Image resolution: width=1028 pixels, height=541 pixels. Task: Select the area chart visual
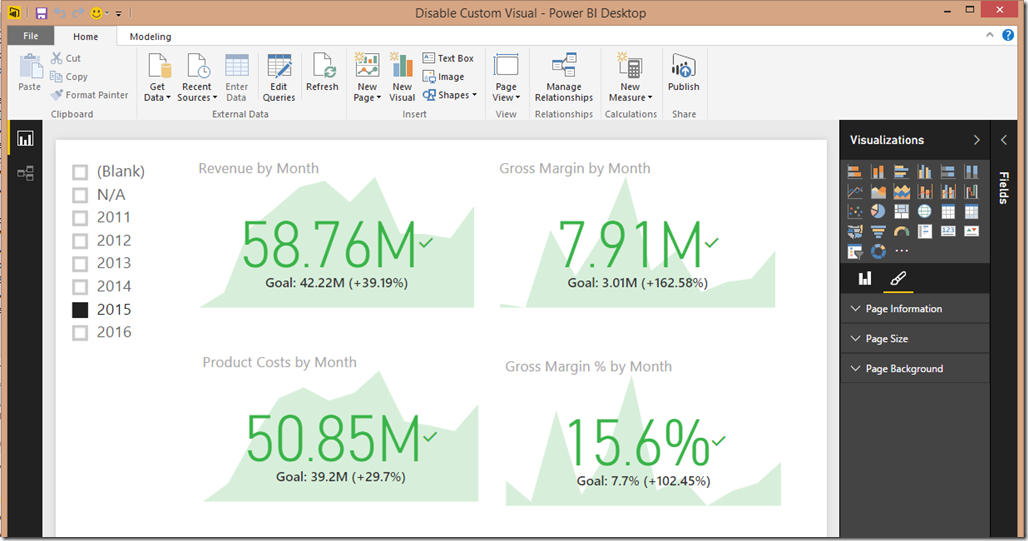pos(878,191)
